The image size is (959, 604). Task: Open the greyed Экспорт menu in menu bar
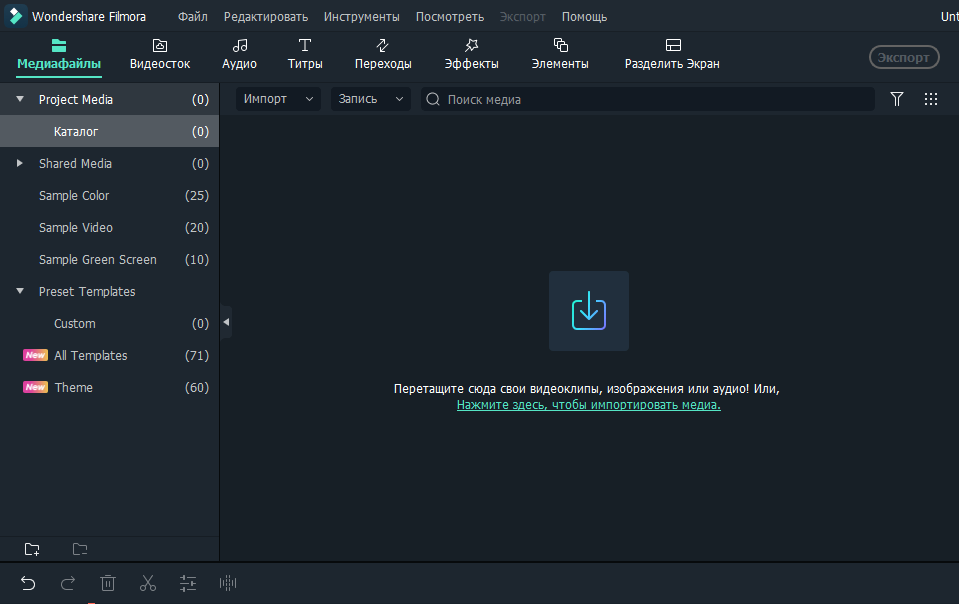pos(522,17)
